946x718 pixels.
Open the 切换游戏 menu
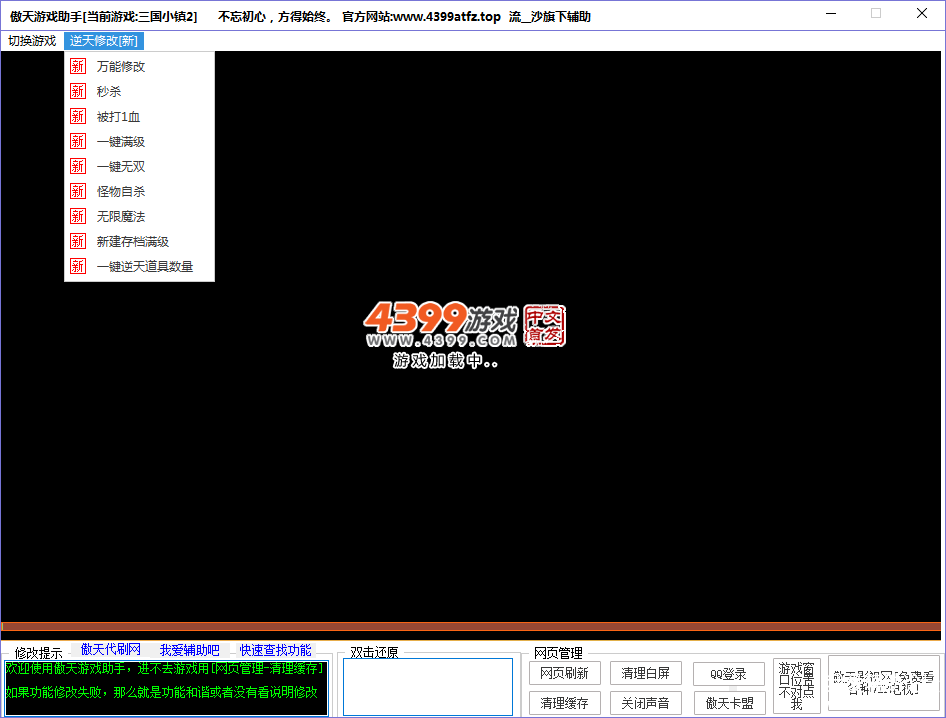pos(32,41)
